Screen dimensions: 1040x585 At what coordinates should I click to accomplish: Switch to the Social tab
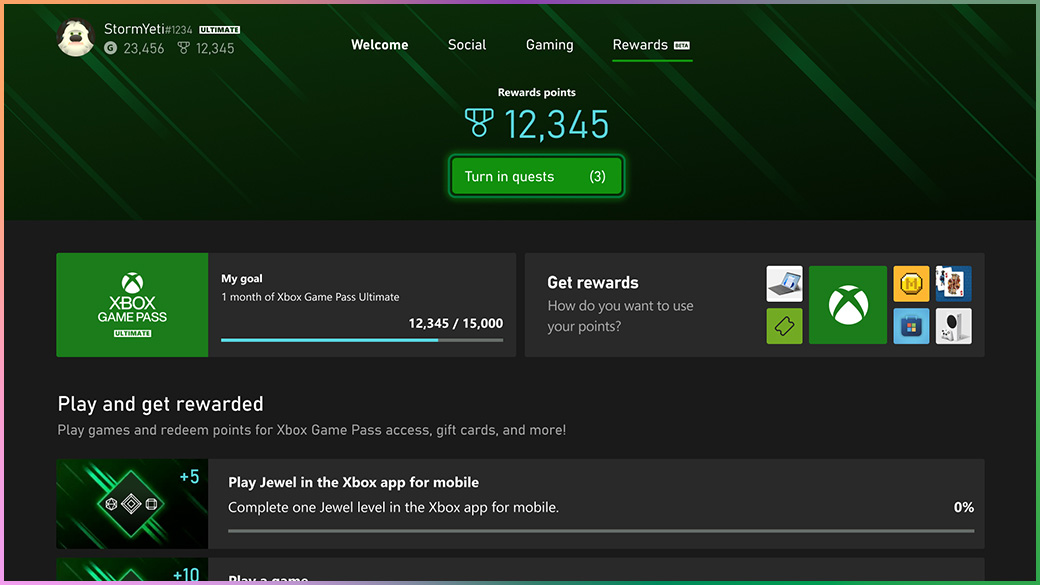tap(466, 45)
